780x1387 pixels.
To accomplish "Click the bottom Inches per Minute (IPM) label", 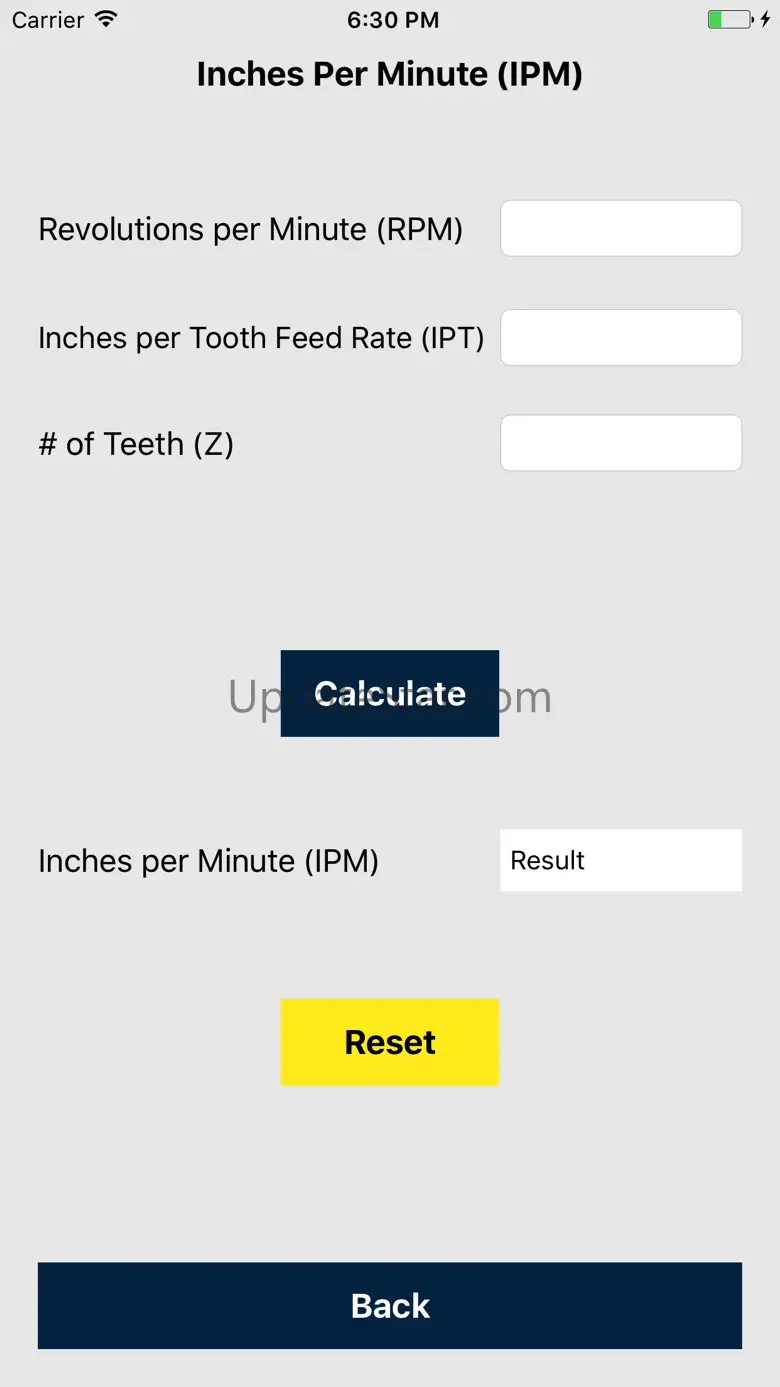I will click(x=208, y=861).
